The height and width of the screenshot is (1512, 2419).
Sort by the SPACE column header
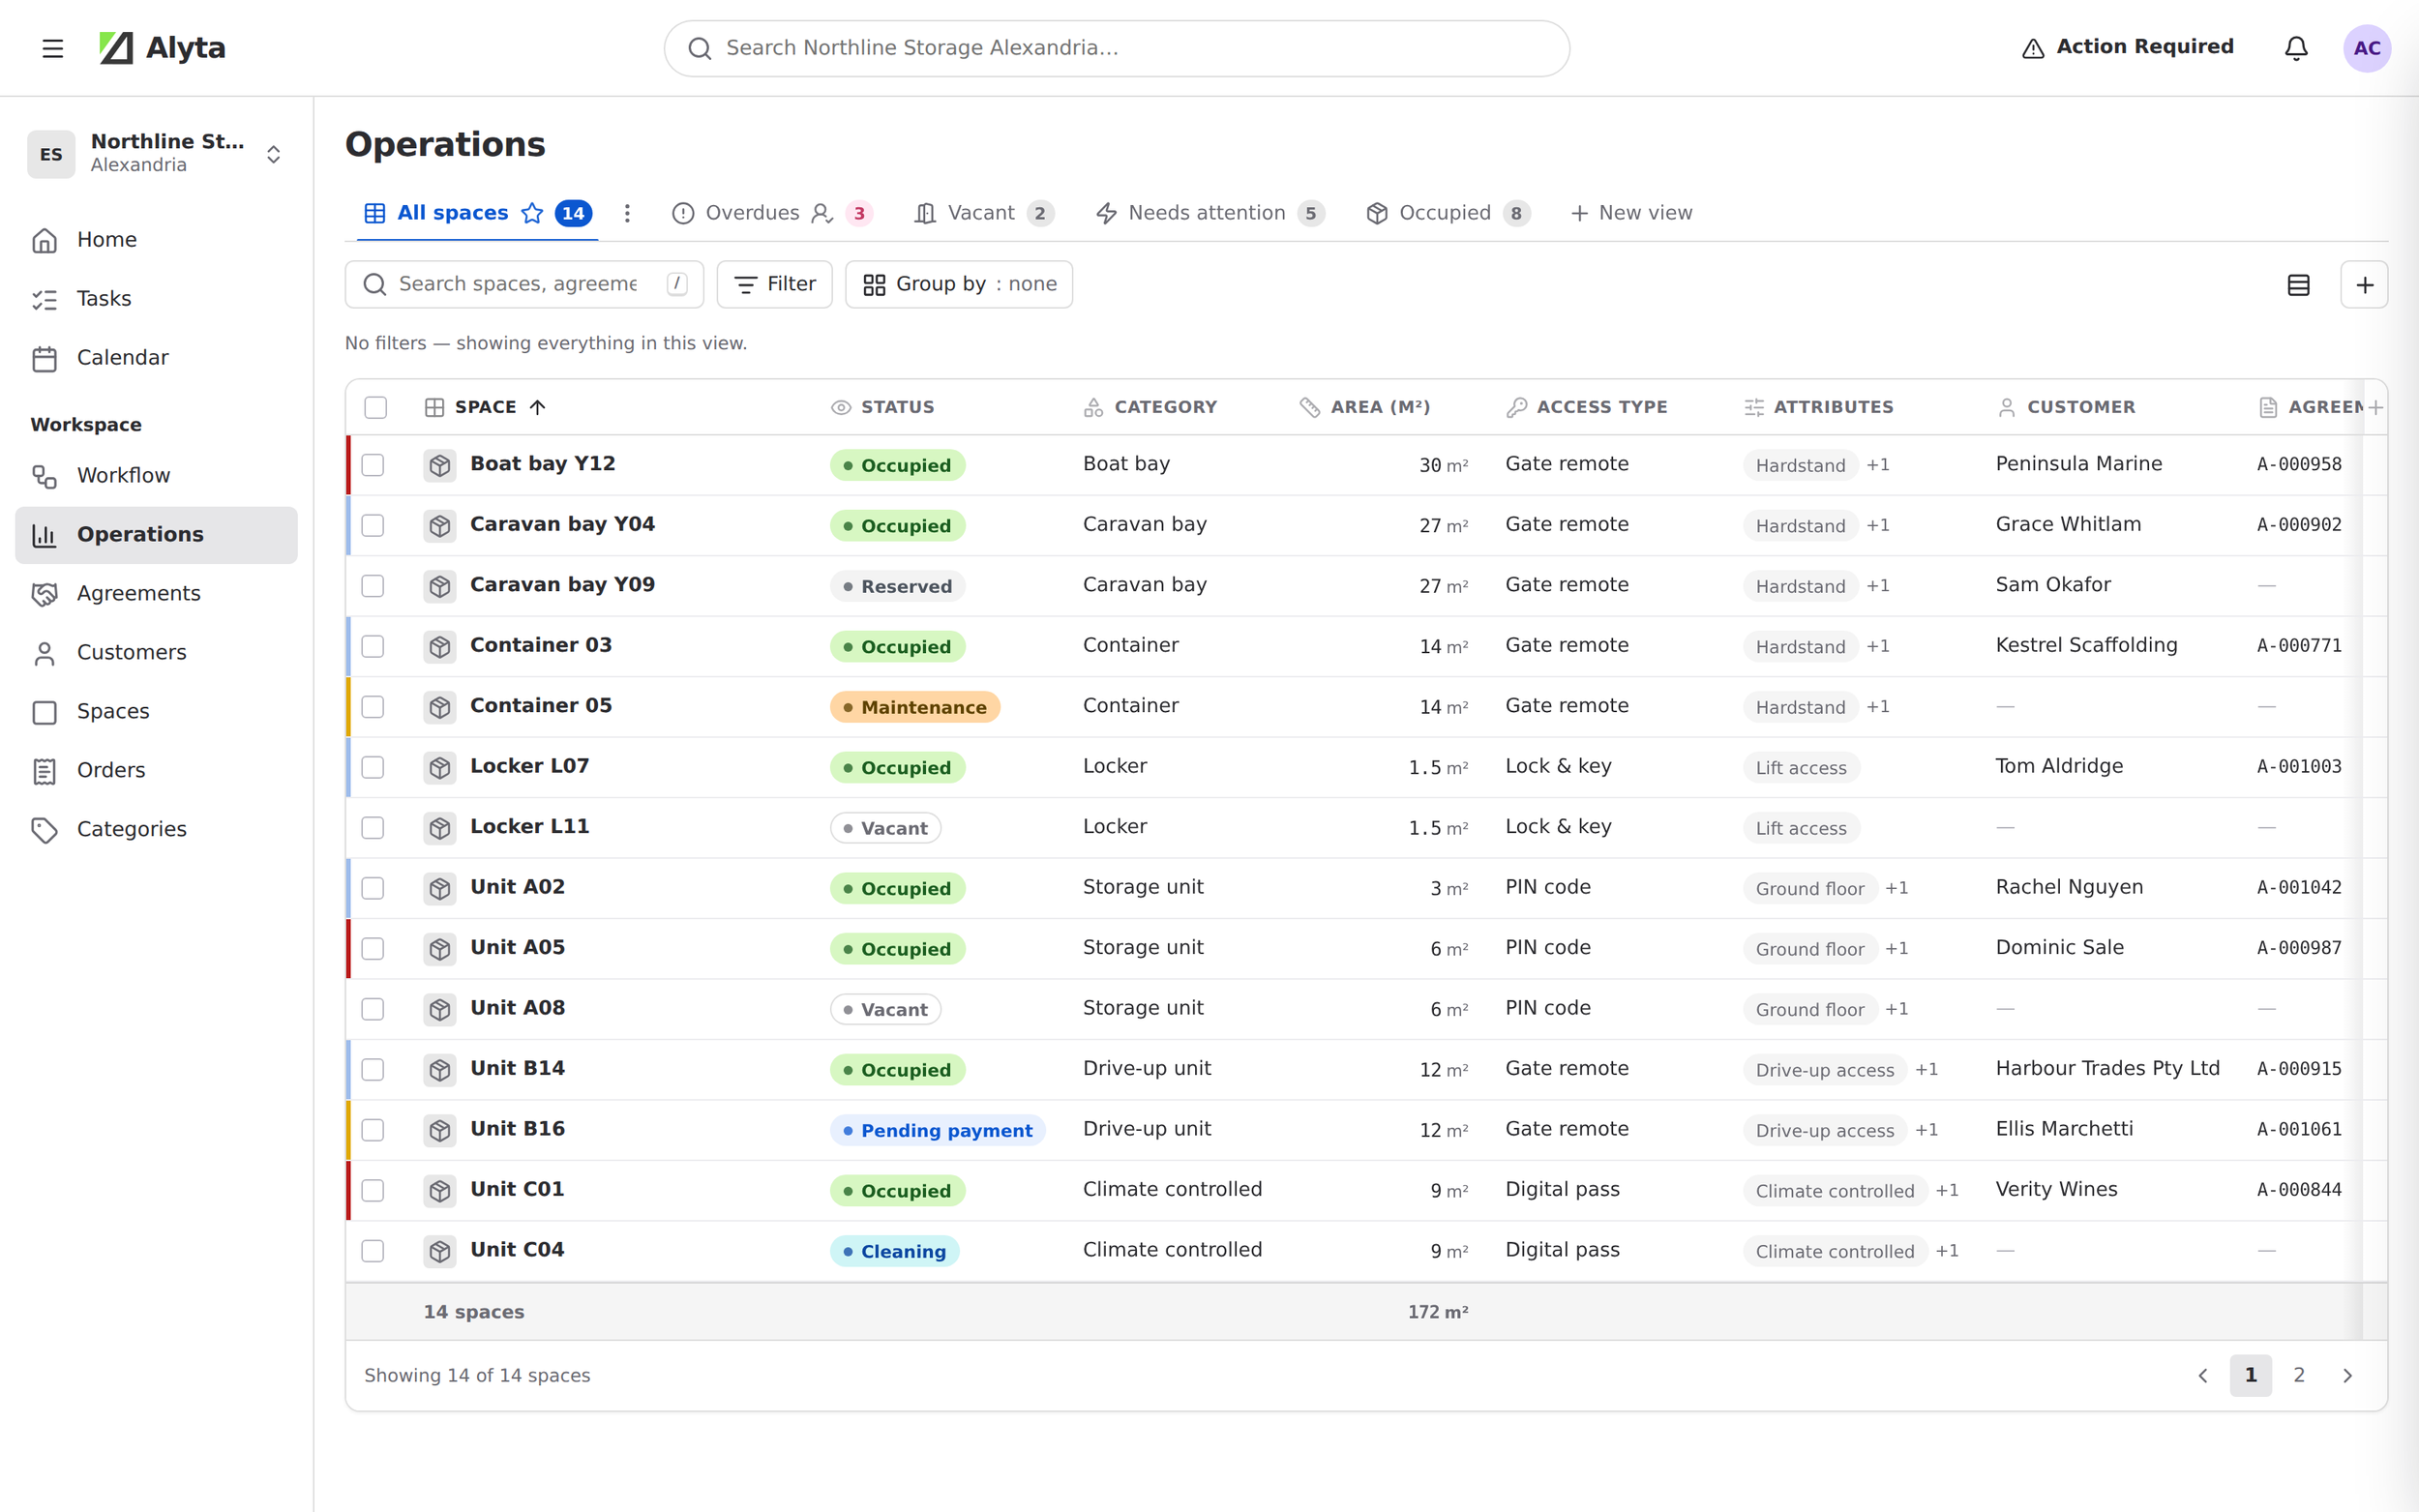tap(486, 407)
